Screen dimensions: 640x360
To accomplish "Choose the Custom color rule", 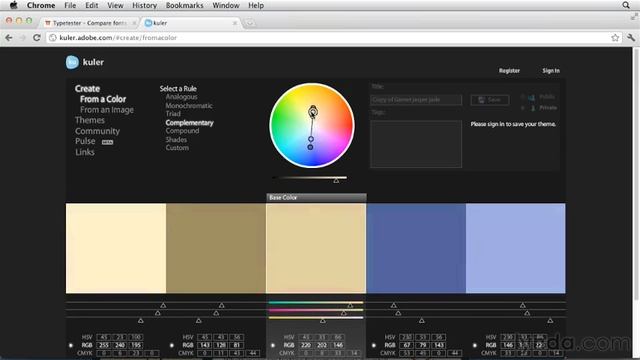I will [177, 148].
